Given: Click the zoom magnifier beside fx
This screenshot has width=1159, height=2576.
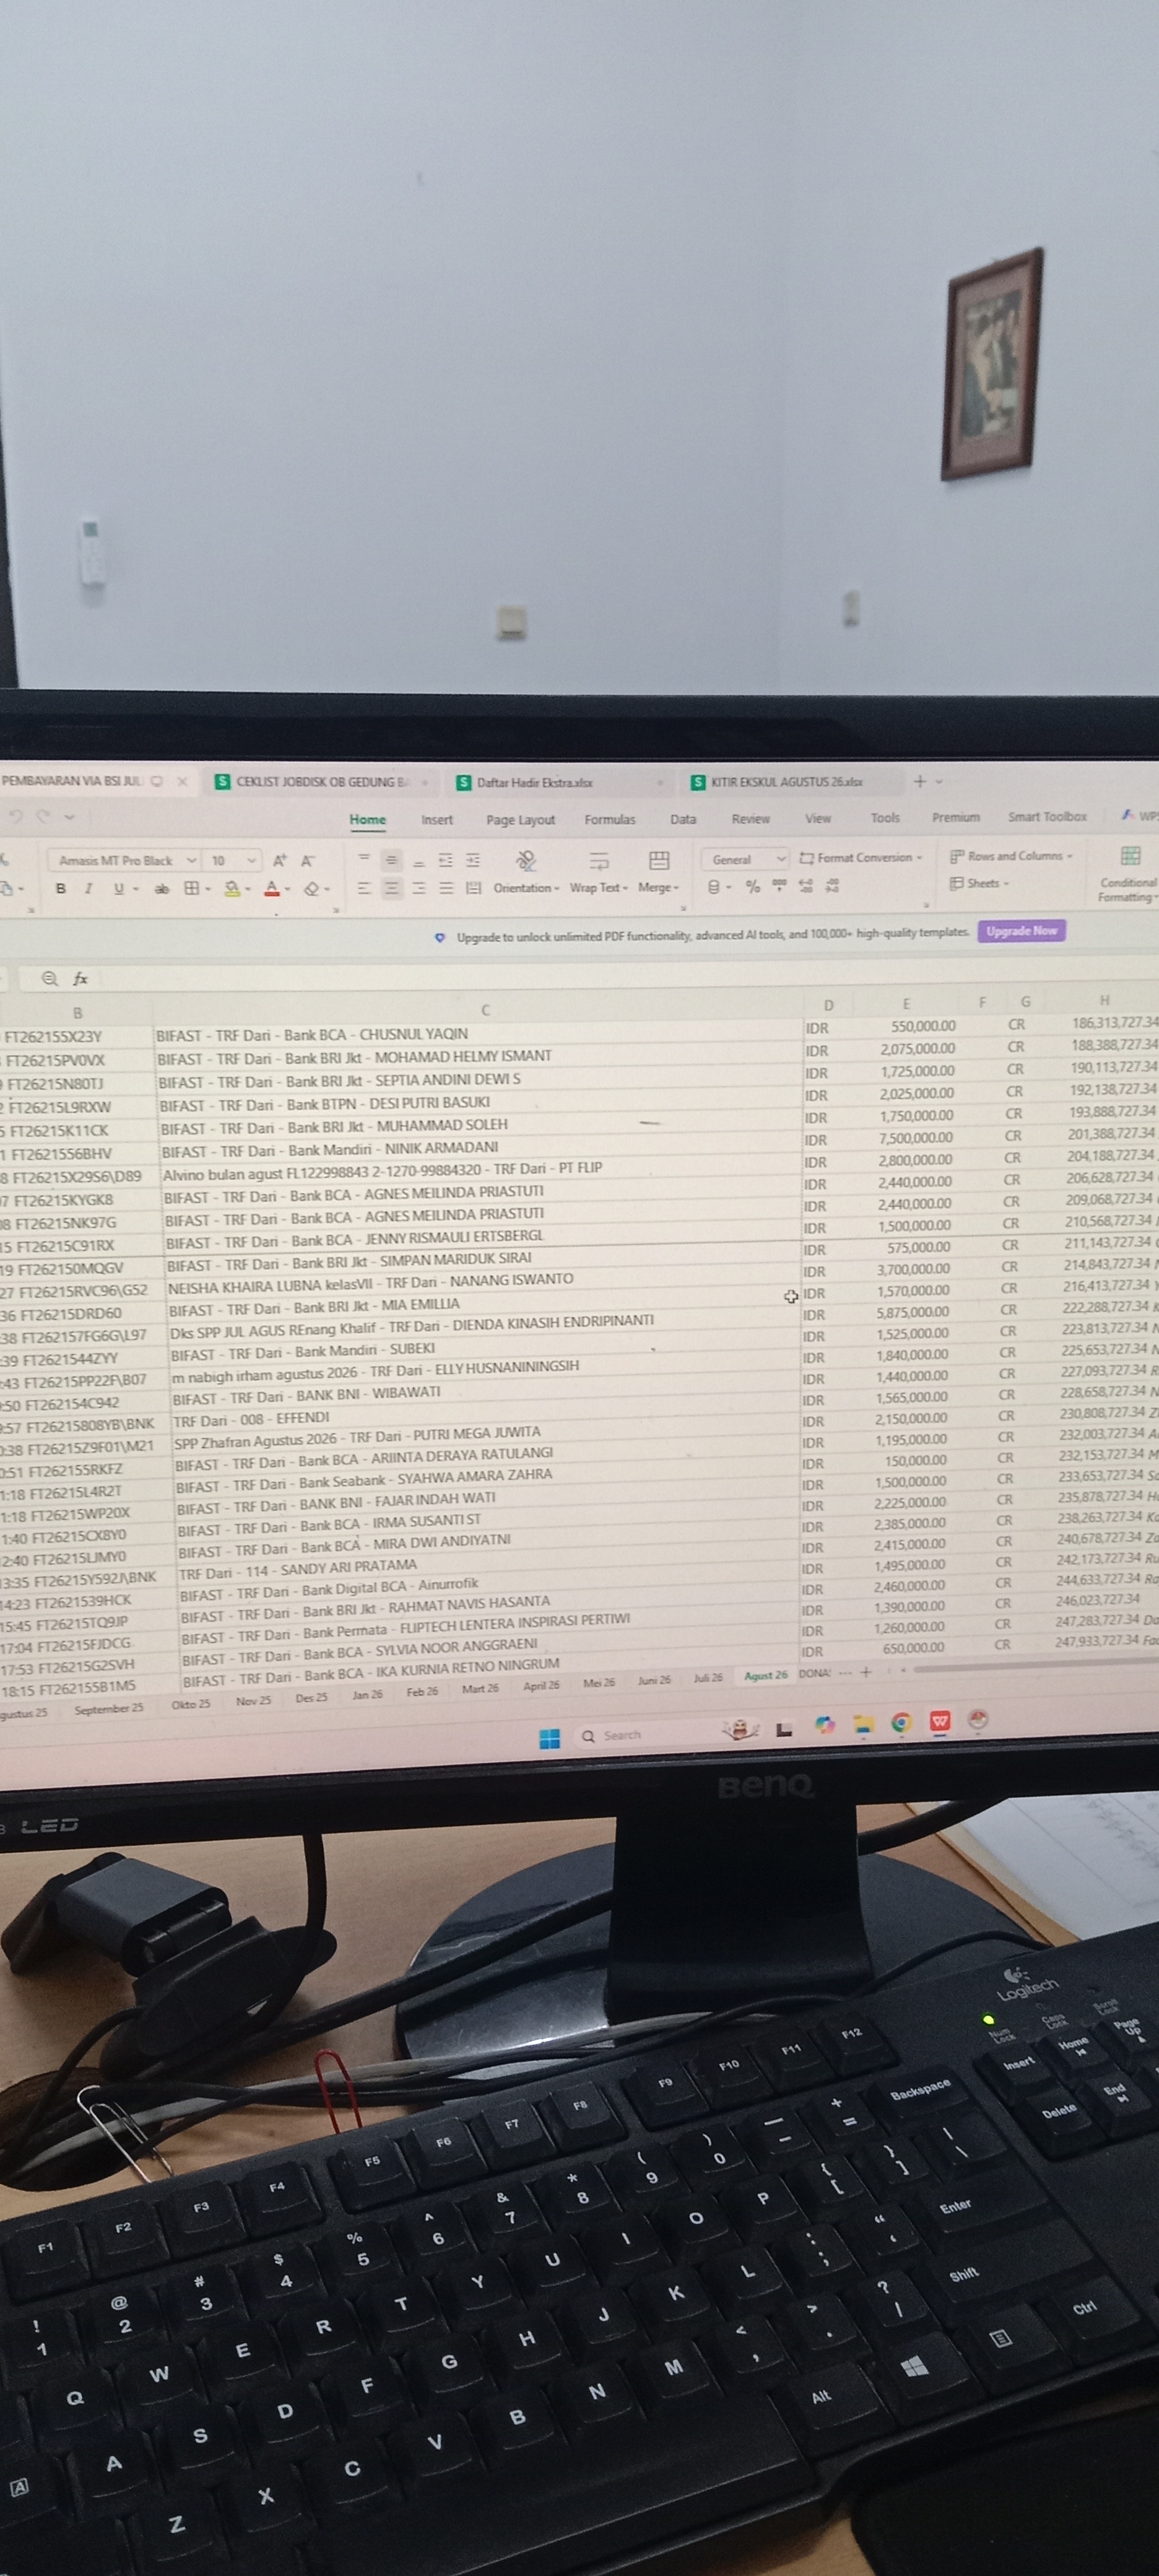Looking at the screenshot, I should click(50, 979).
